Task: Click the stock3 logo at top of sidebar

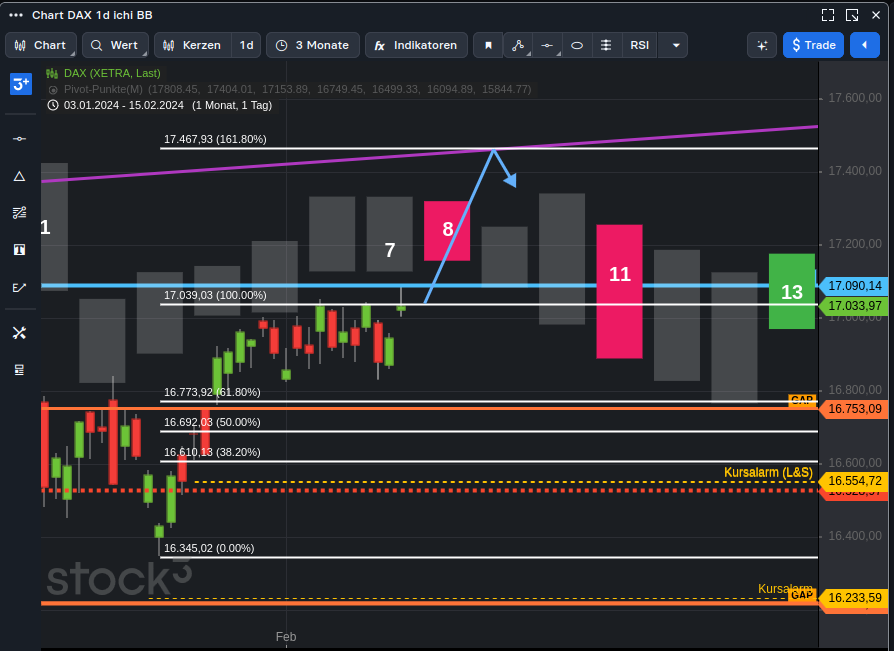Action: click(x=19, y=85)
